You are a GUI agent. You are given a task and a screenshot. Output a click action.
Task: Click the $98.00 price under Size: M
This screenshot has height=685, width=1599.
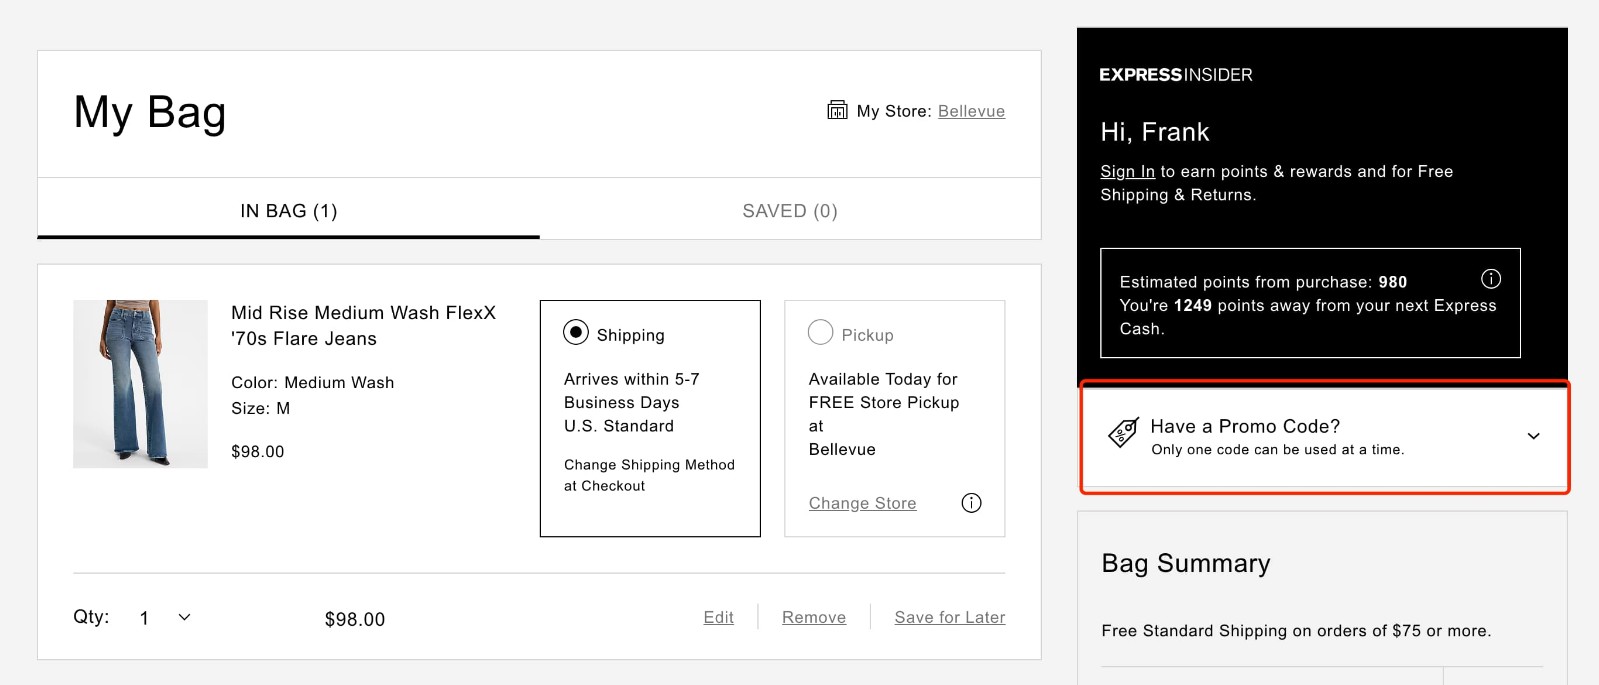(258, 451)
